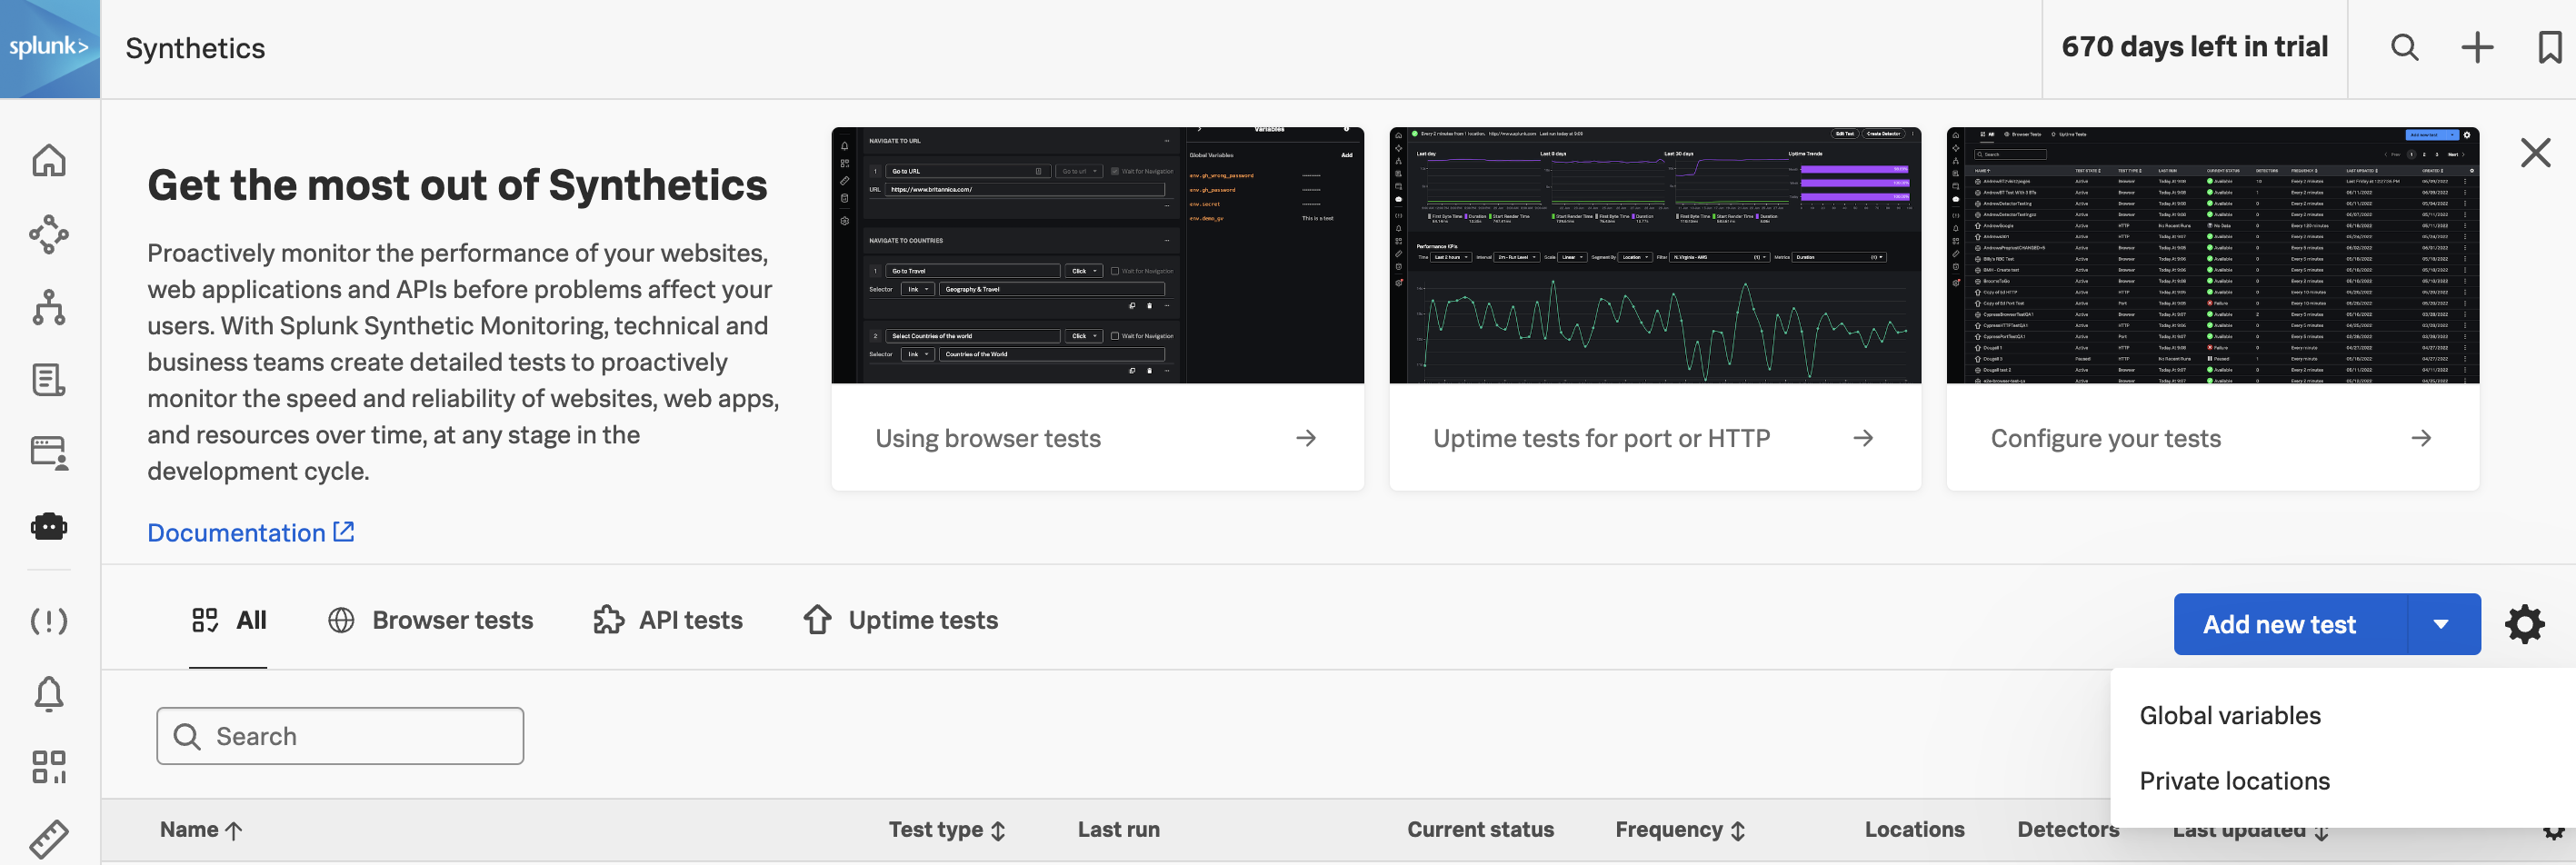2576x865 pixels.
Task: Open the alerts bell icon in sidebar
Action: [49, 694]
